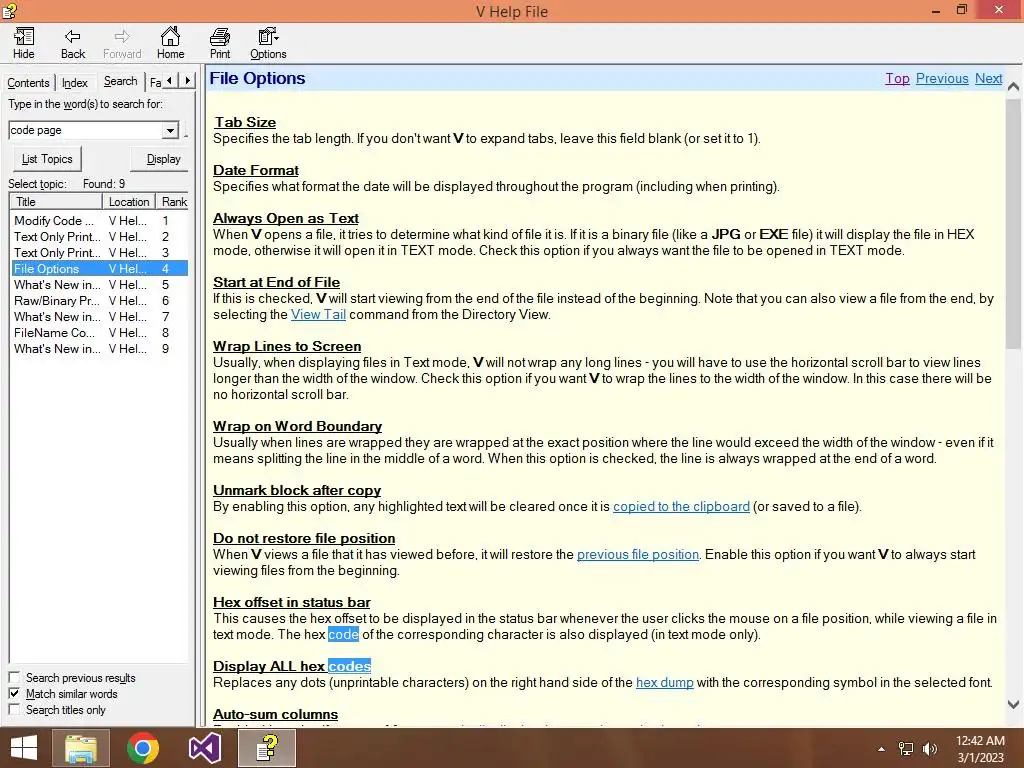Click 'Wrap Lines to Screen' heading
Screen dimensions: 1024x768
coord(287,346)
